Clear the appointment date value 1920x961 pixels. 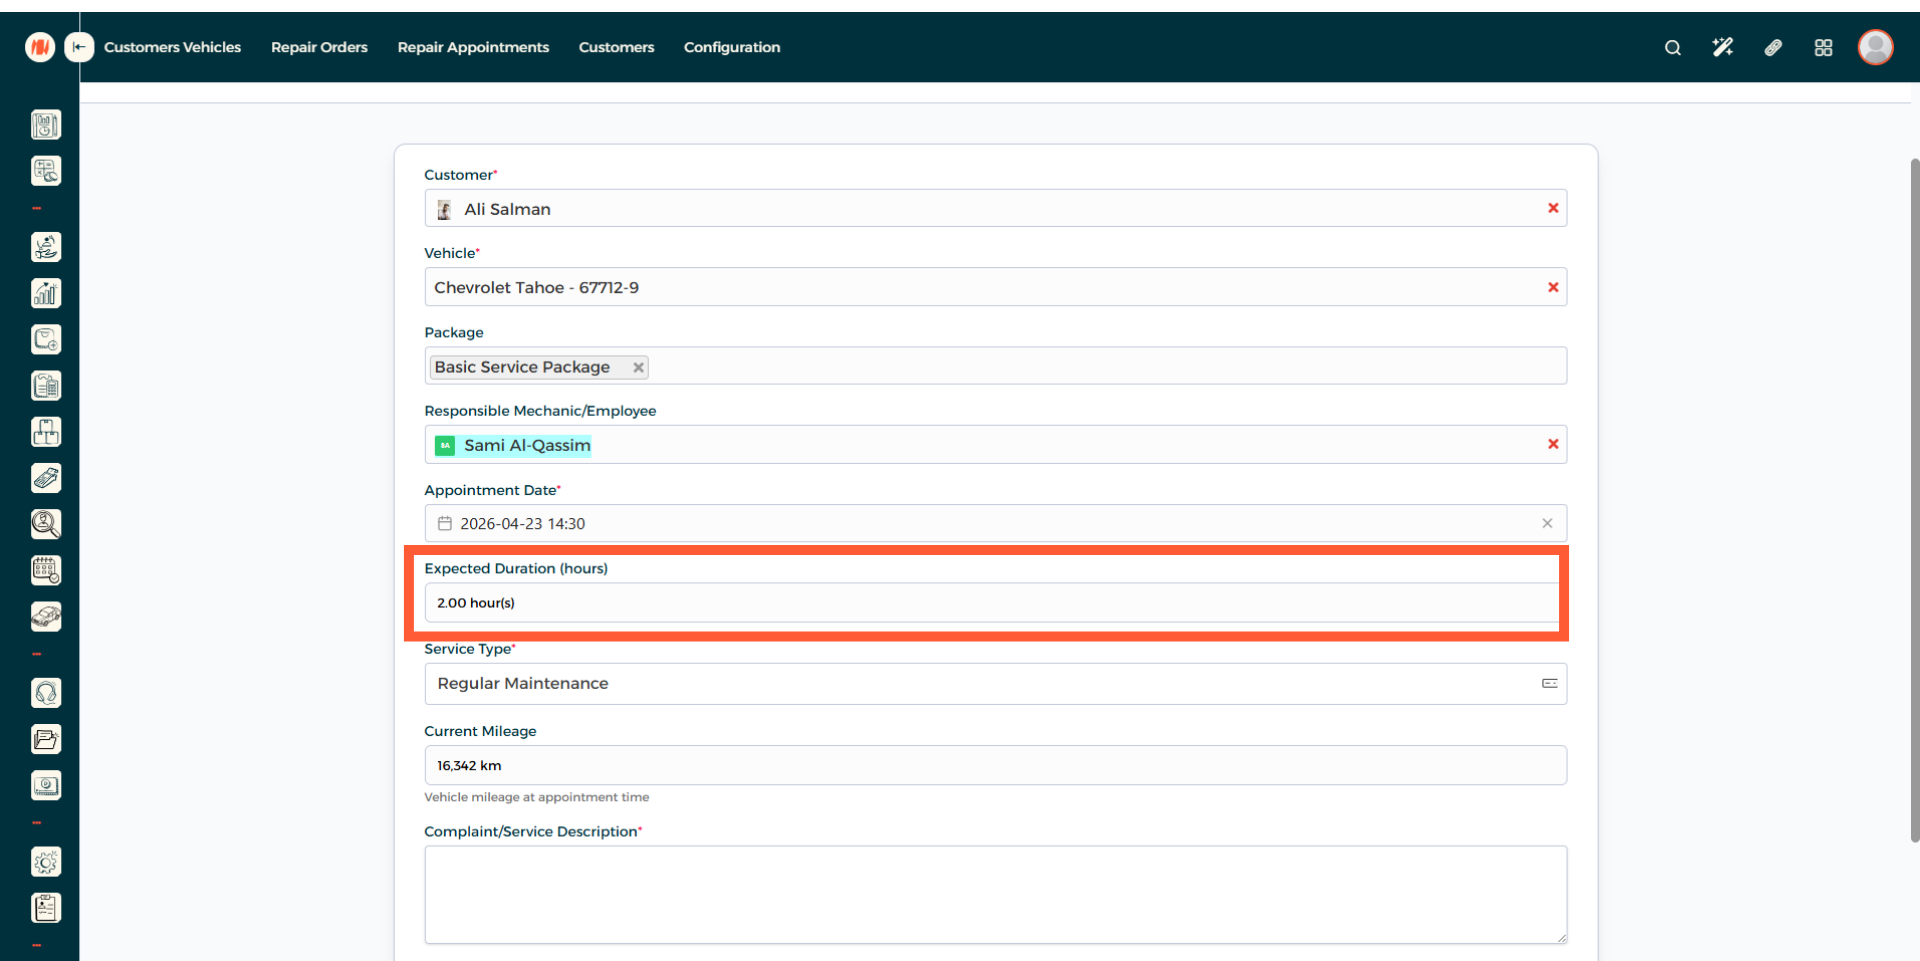1547,523
